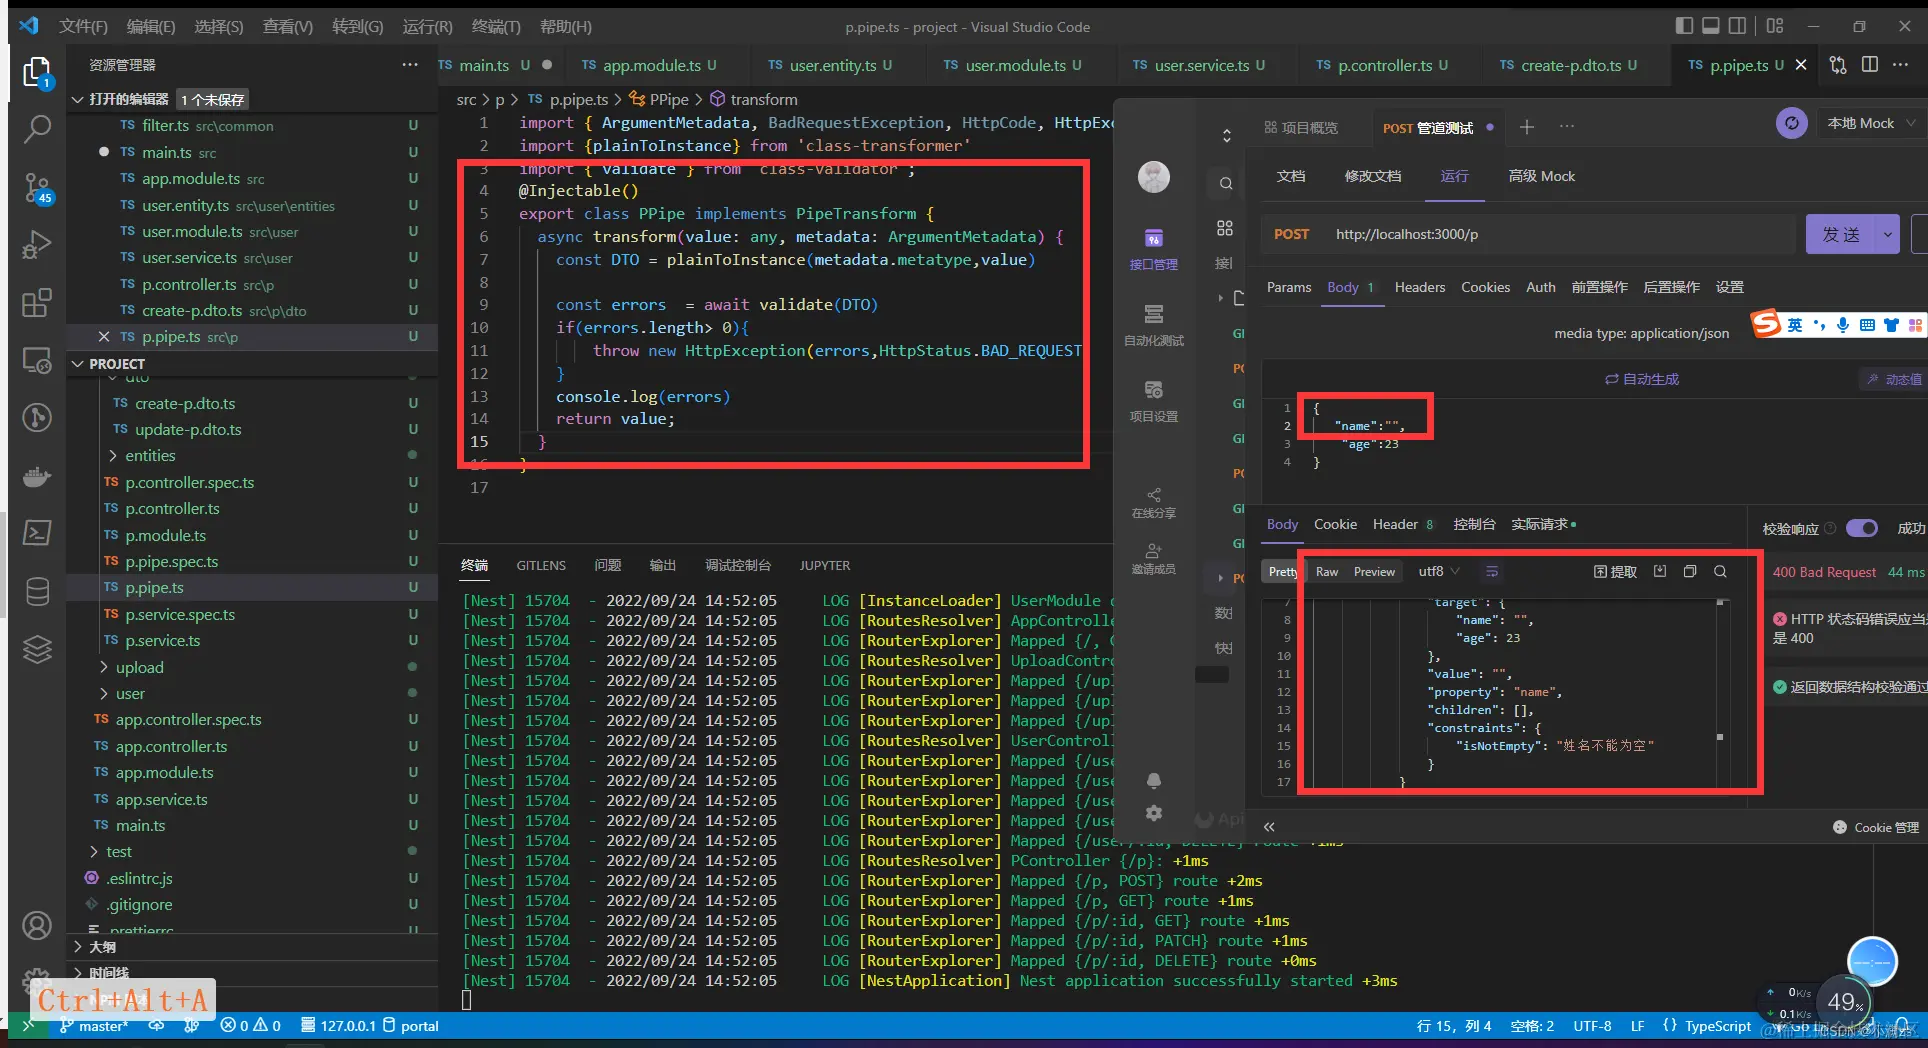Split the editor to the right
Viewport: 1928px width, 1048px height.
click(x=1869, y=65)
